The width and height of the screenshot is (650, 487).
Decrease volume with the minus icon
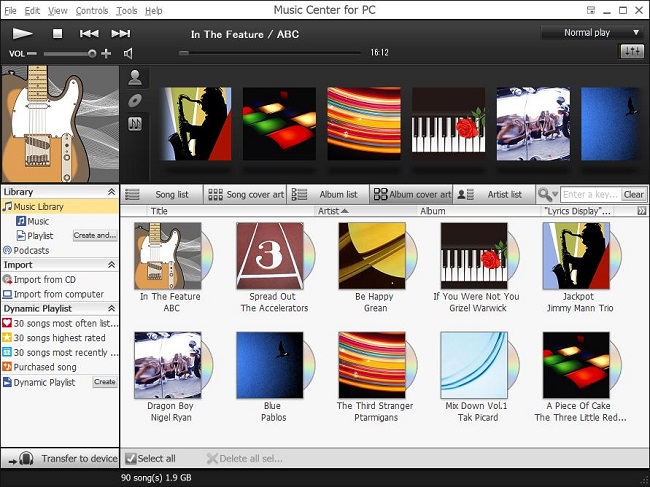pyautogui.click(x=32, y=53)
